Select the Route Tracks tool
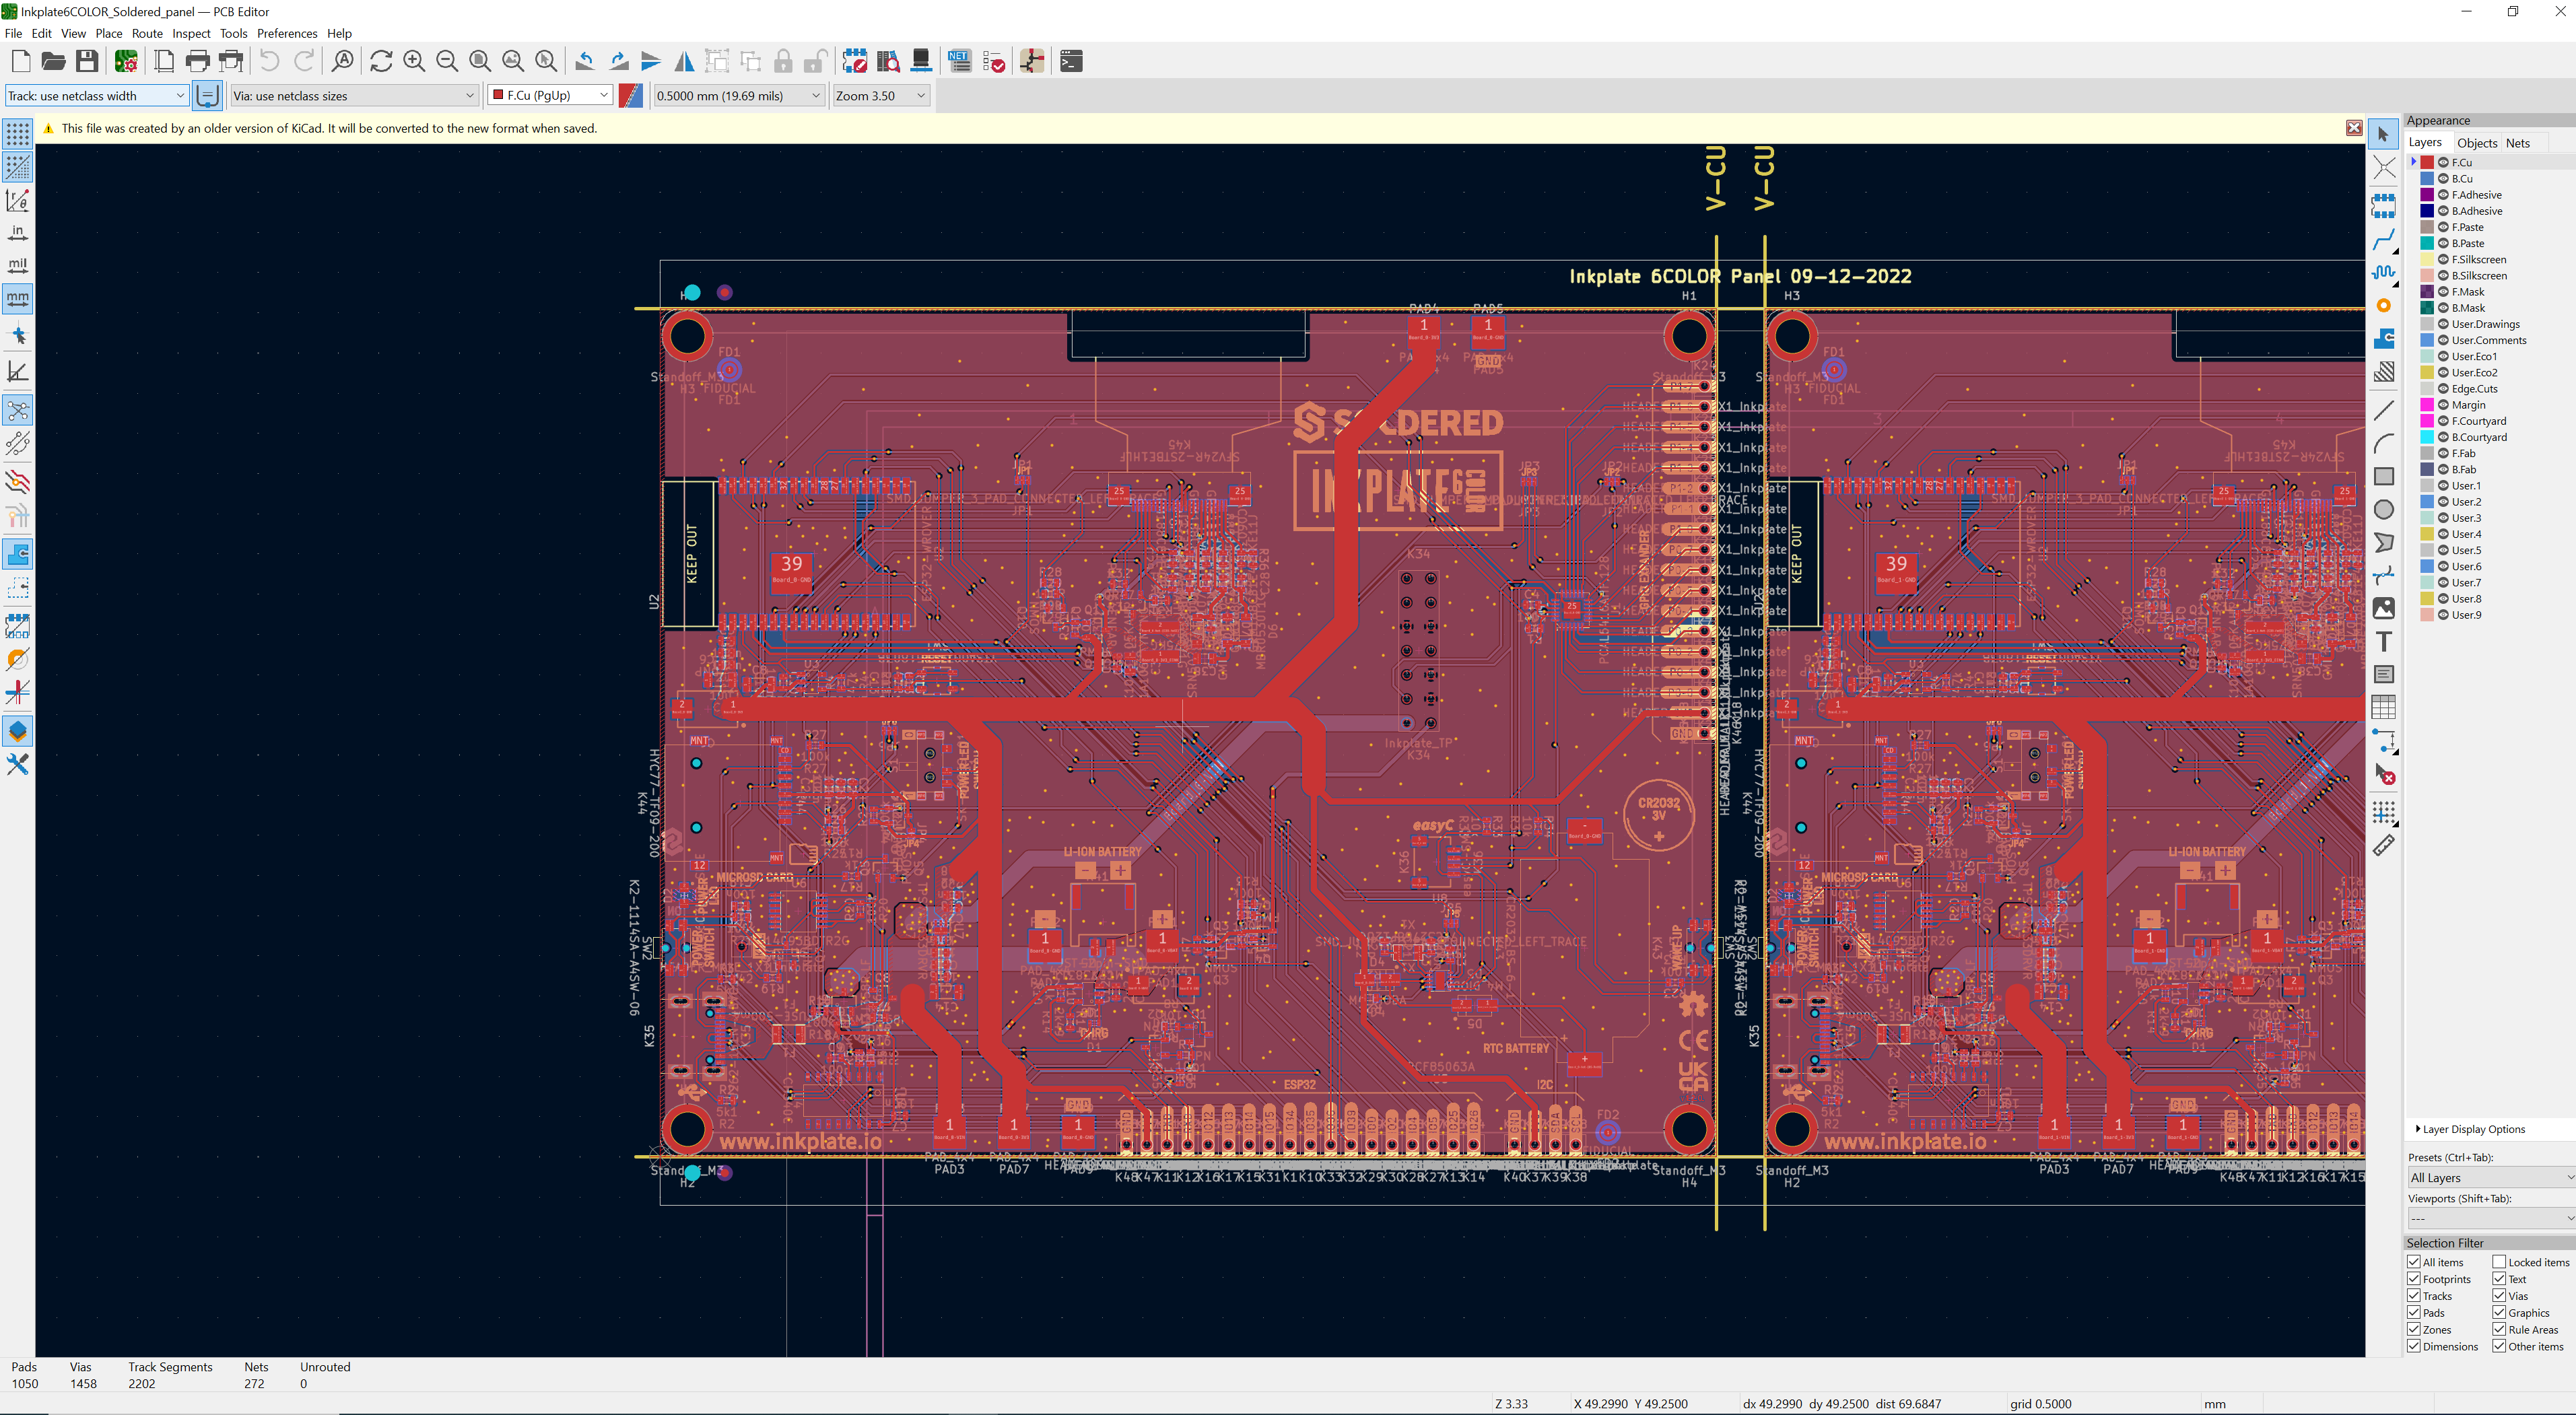2576x1415 pixels. pyautogui.click(x=2384, y=240)
